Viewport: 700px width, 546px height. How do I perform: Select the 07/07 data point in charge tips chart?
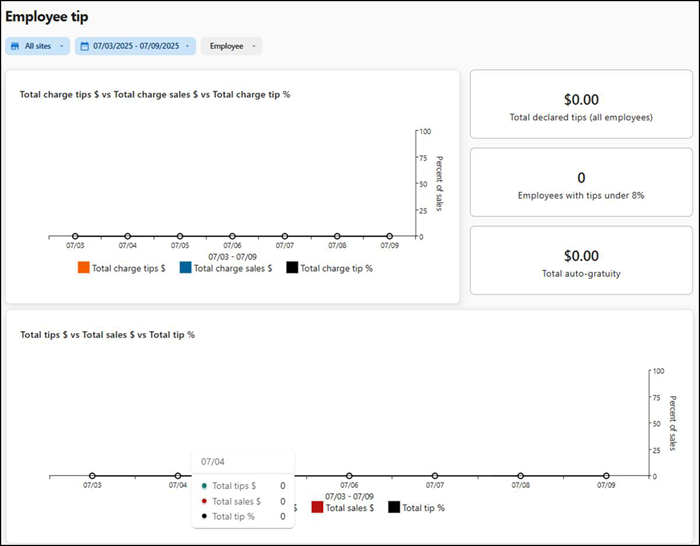pos(285,236)
